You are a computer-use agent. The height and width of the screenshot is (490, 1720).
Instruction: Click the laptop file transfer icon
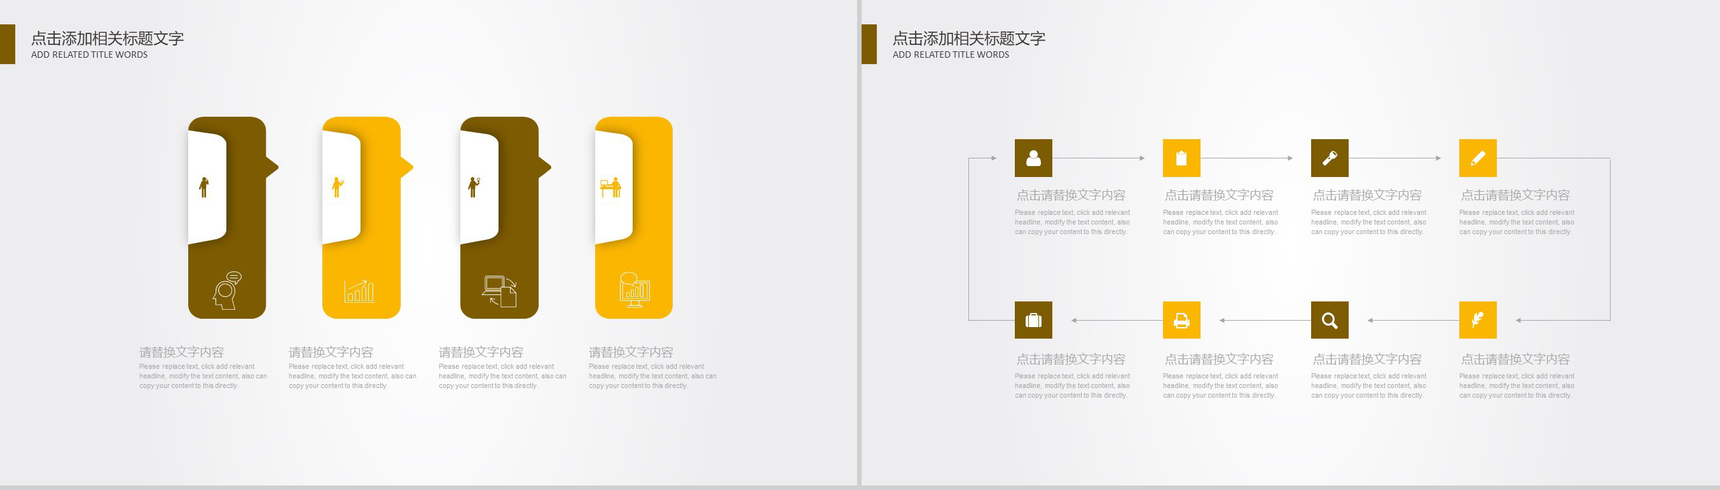tap(499, 291)
